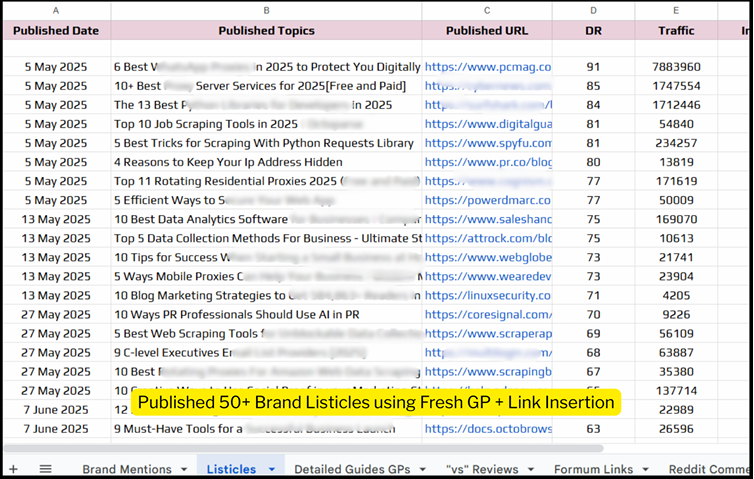The image size is (754, 479).
Task: Click the DR header cell
Action: coord(593,30)
